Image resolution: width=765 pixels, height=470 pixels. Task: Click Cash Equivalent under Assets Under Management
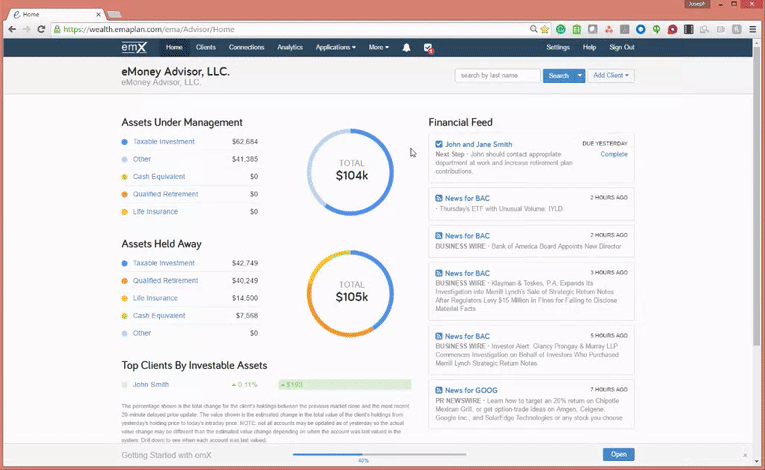159,177
